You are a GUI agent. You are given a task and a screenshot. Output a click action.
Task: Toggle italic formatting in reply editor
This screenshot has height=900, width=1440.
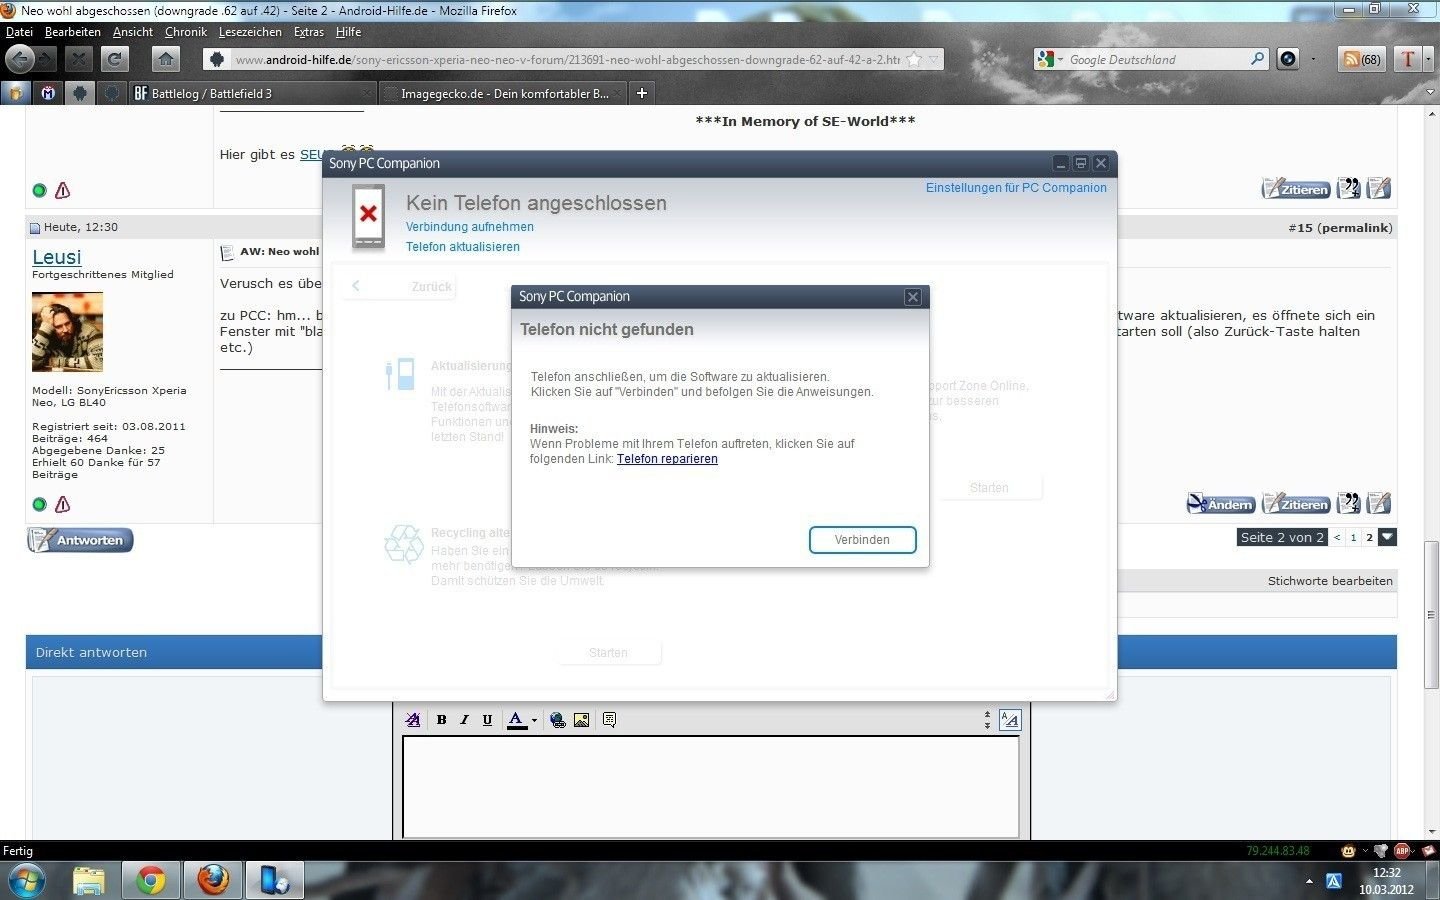(464, 720)
